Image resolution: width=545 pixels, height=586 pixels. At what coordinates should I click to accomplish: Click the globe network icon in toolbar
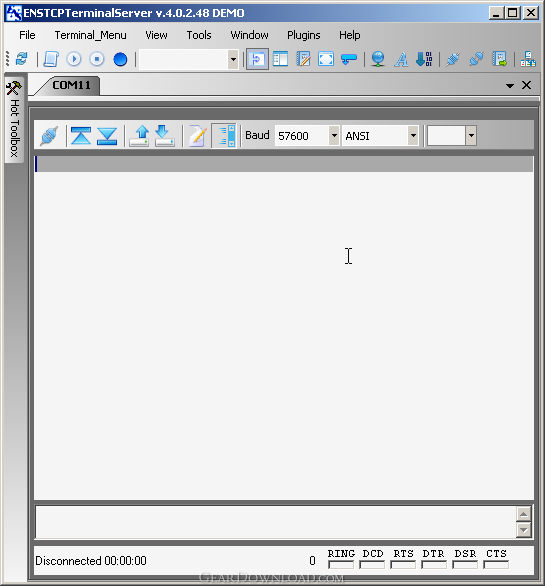(x=378, y=59)
